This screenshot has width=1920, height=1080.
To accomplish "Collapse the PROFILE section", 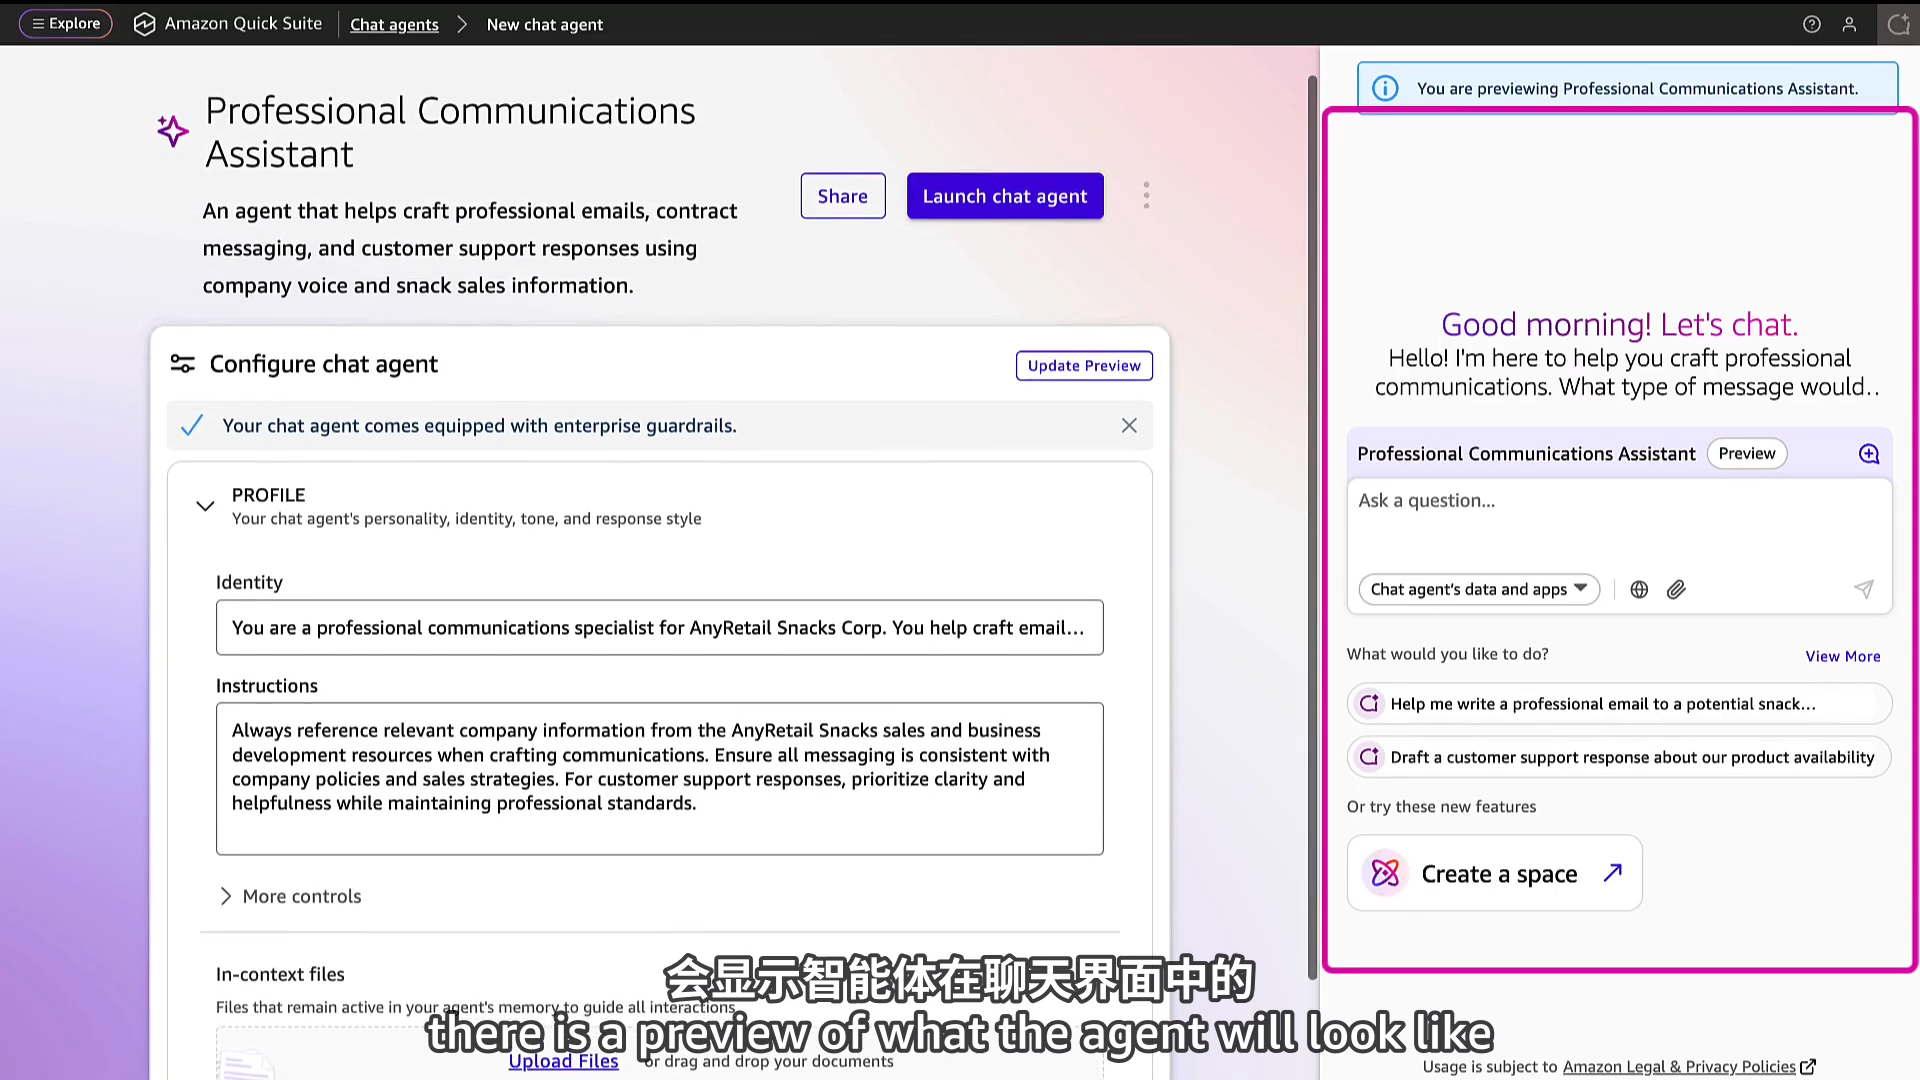I will click(x=205, y=506).
